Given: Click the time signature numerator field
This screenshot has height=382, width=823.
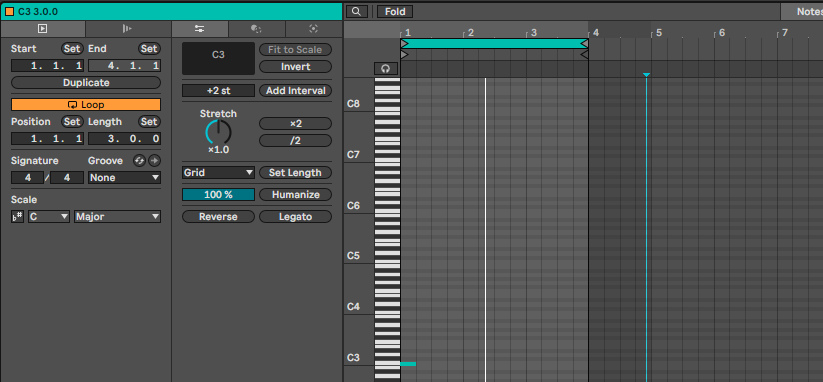Looking at the screenshot, I should tap(27, 177).
